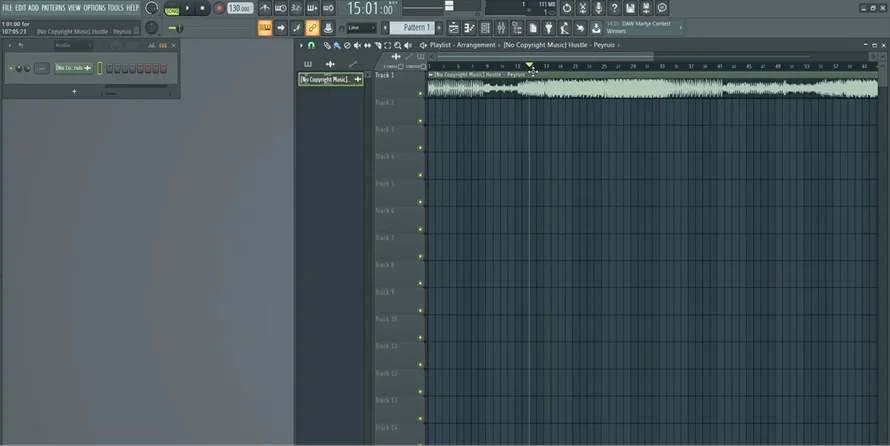Open the plugin picker plug icon
890x446 pixels.
click(x=548, y=28)
